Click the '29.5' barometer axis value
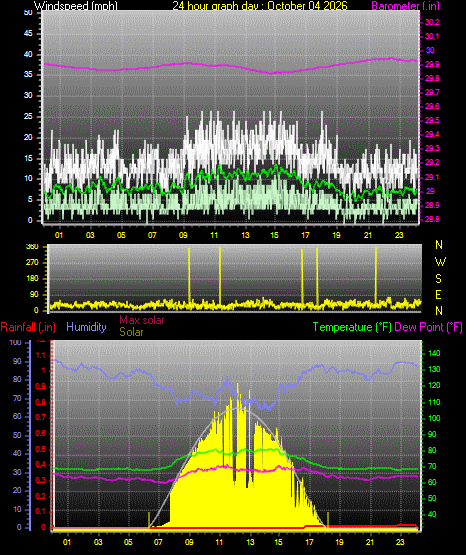This screenshot has width=466, height=555. point(432,120)
